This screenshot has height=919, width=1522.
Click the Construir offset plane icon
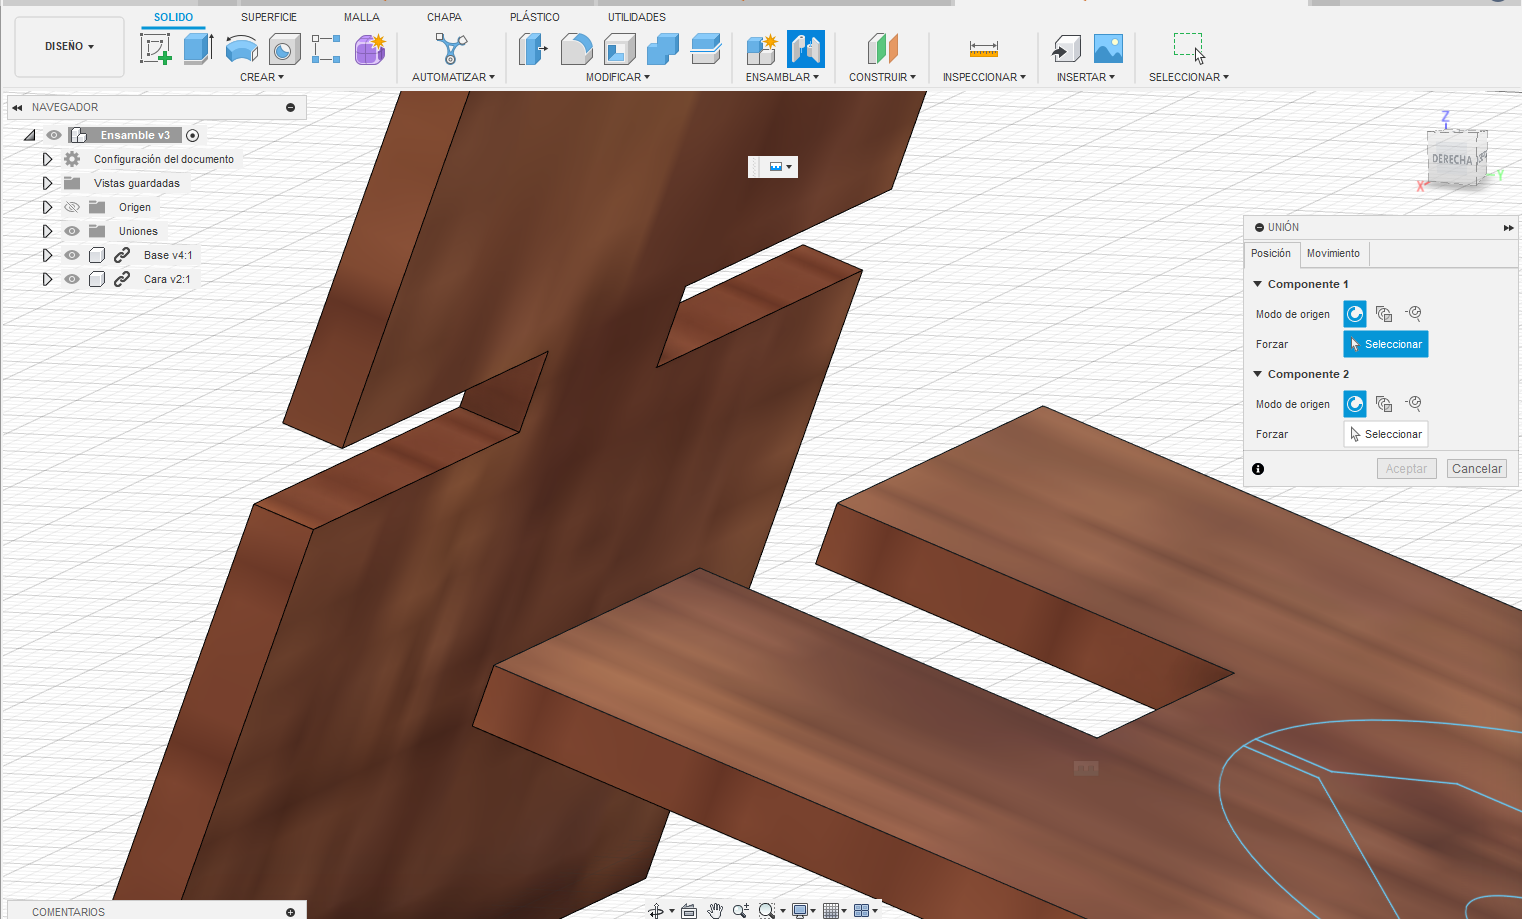tap(882, 48)
